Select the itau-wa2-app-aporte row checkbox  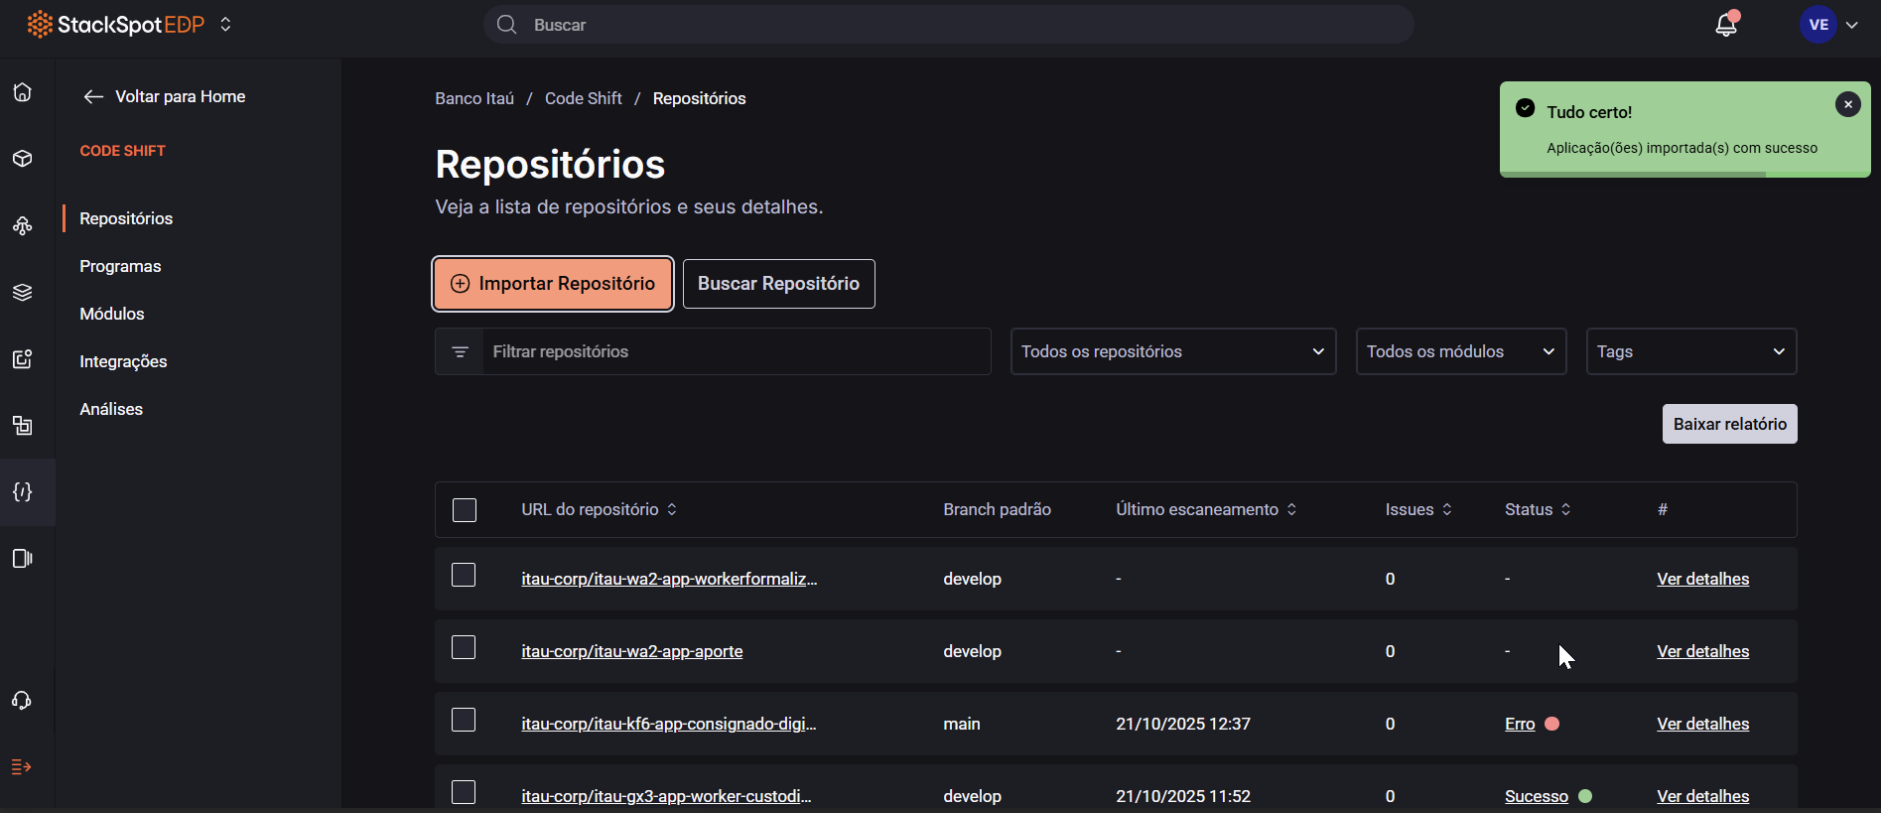point(463,648)
